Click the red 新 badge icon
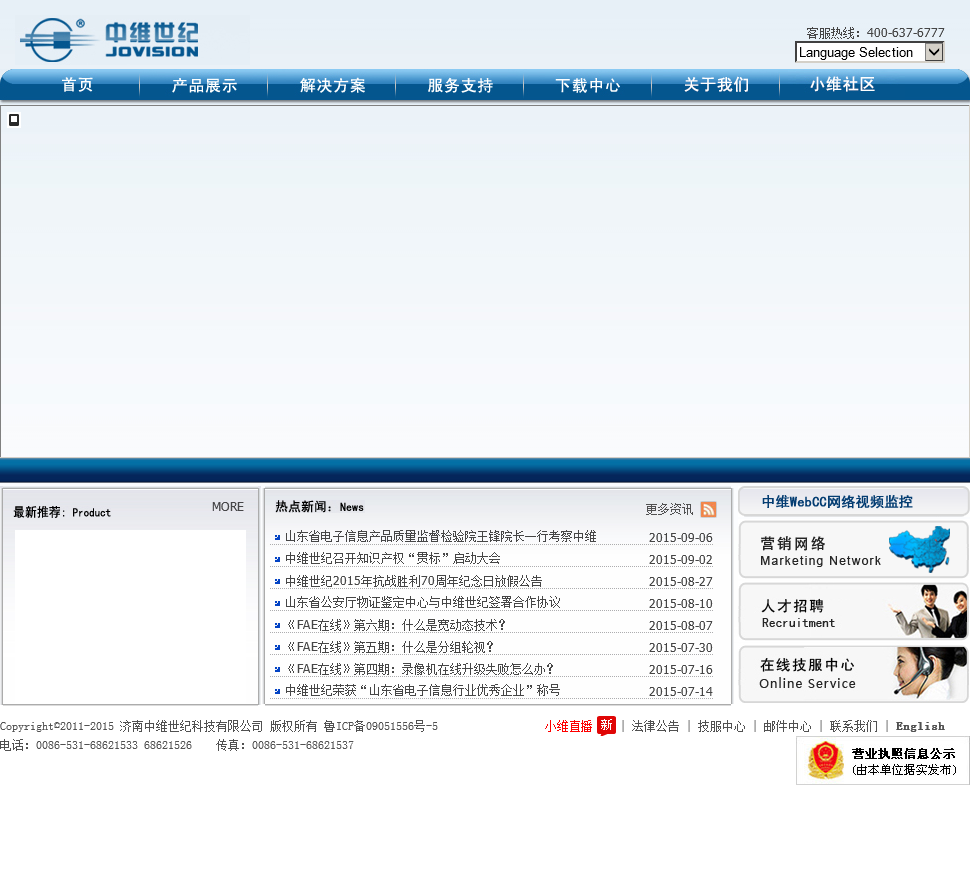The height and width of the screenshot is (882, 970). (606, 726)
